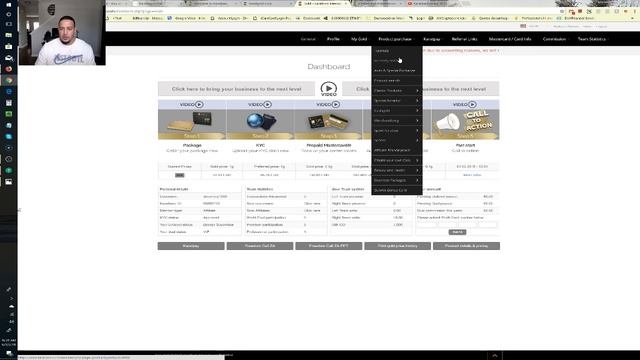Play the video above the Package step
This screenshot has height=360, width=640.
192,104
